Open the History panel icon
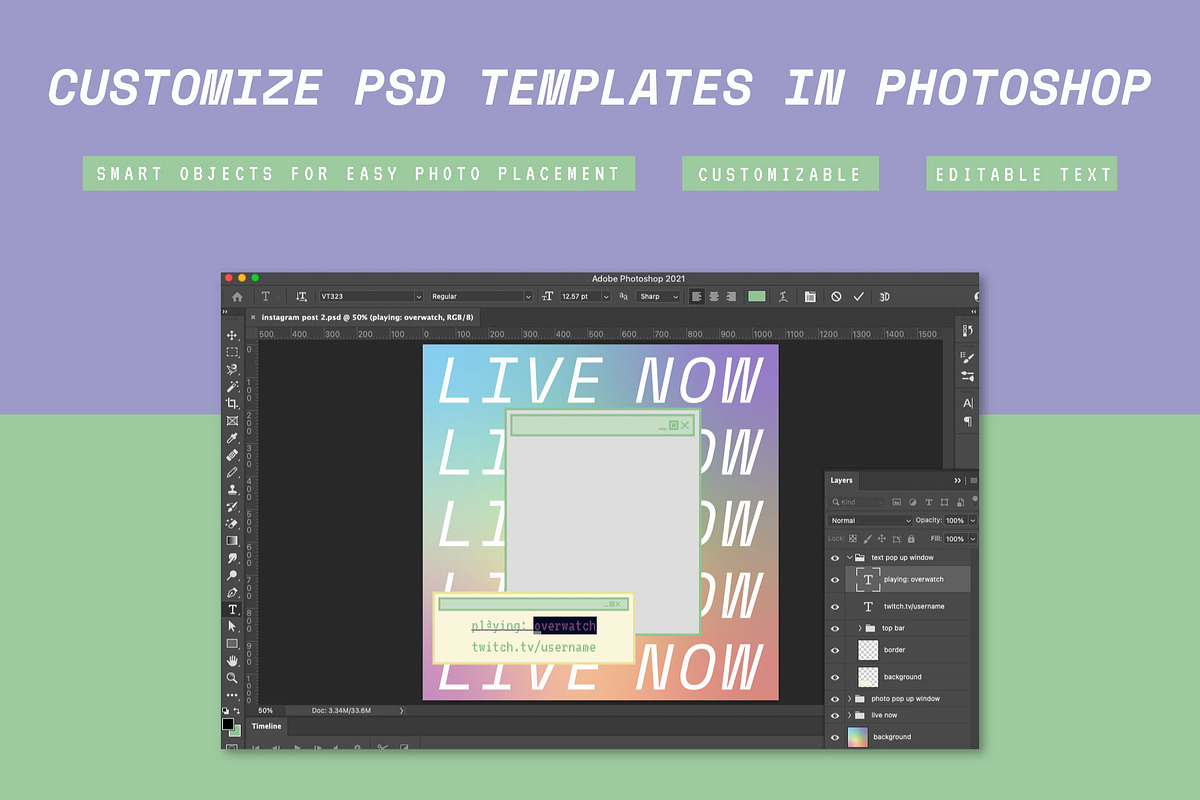Viewport: 1200px width, 800px height. point(967,331)
